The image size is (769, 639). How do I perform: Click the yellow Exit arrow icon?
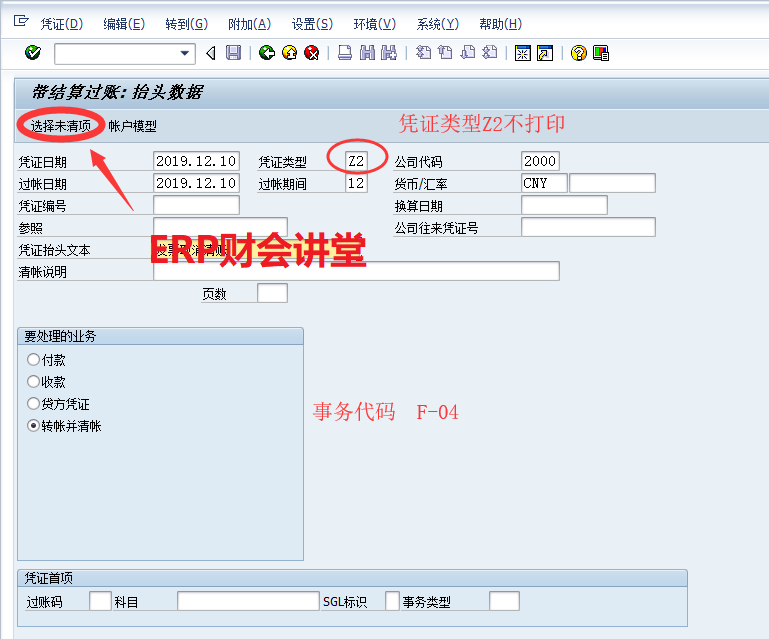click(x=289, y=53)
